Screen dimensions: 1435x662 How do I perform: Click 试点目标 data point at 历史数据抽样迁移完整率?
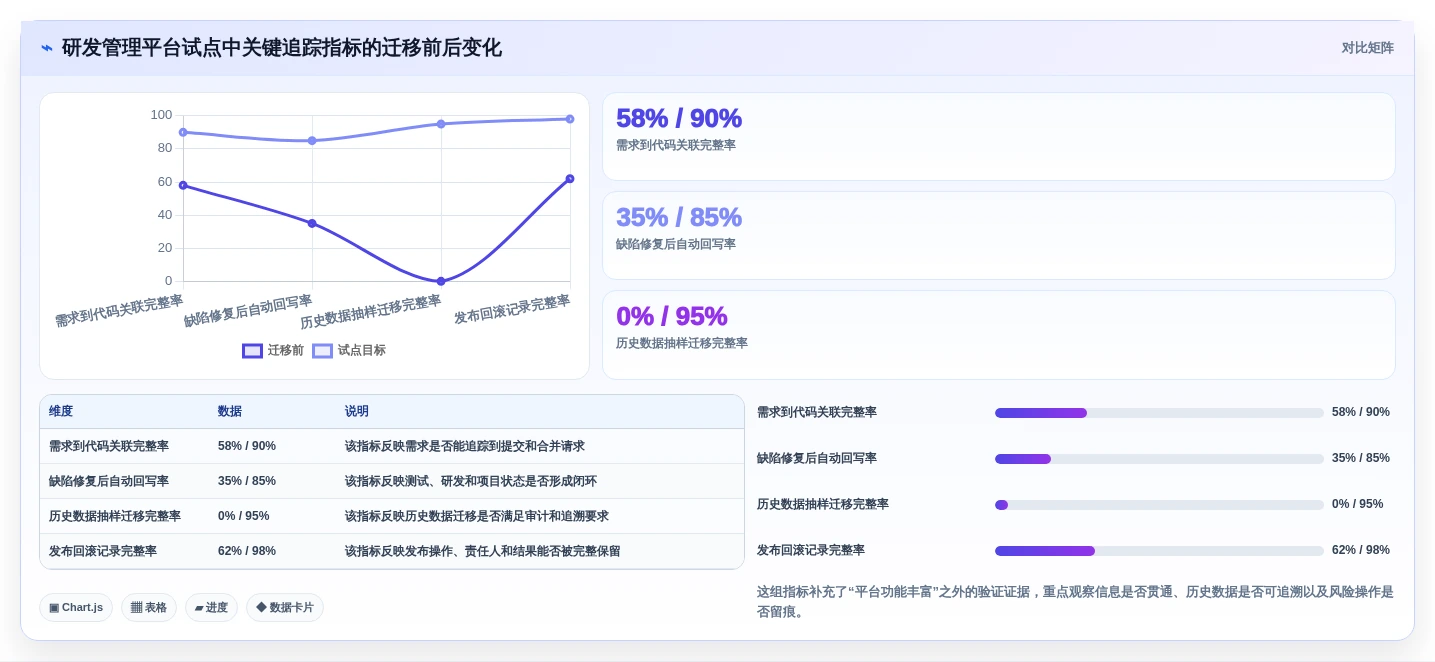click(441, 124)
